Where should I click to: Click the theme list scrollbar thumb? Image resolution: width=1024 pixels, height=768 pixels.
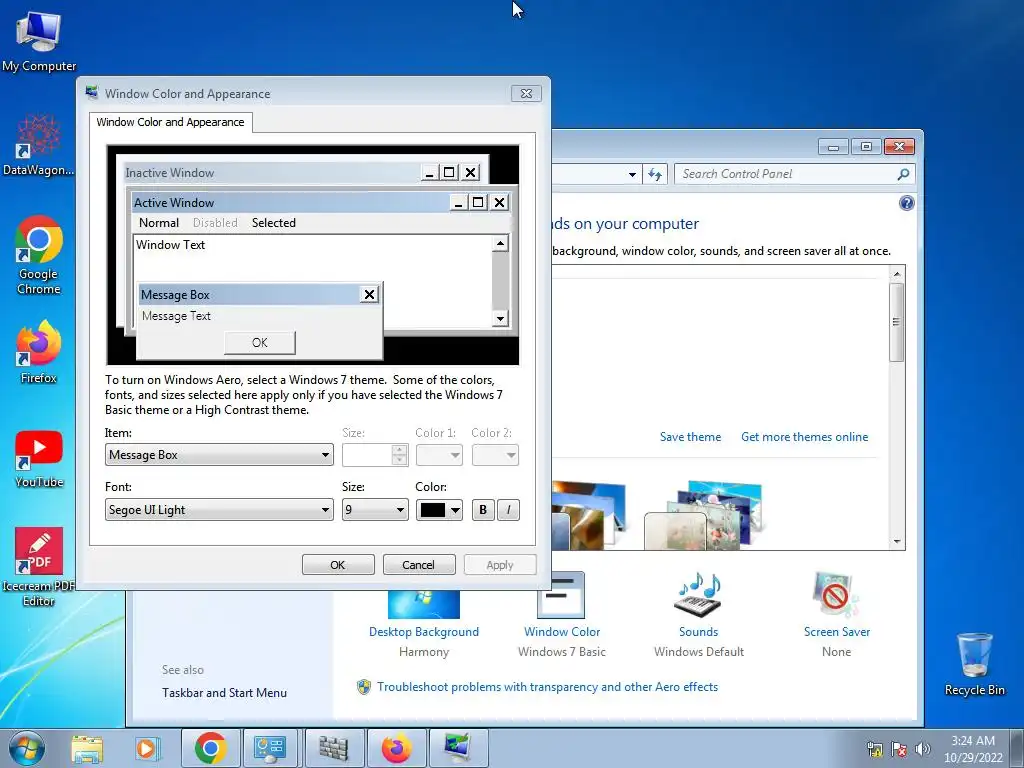click(x=897, y=322)
